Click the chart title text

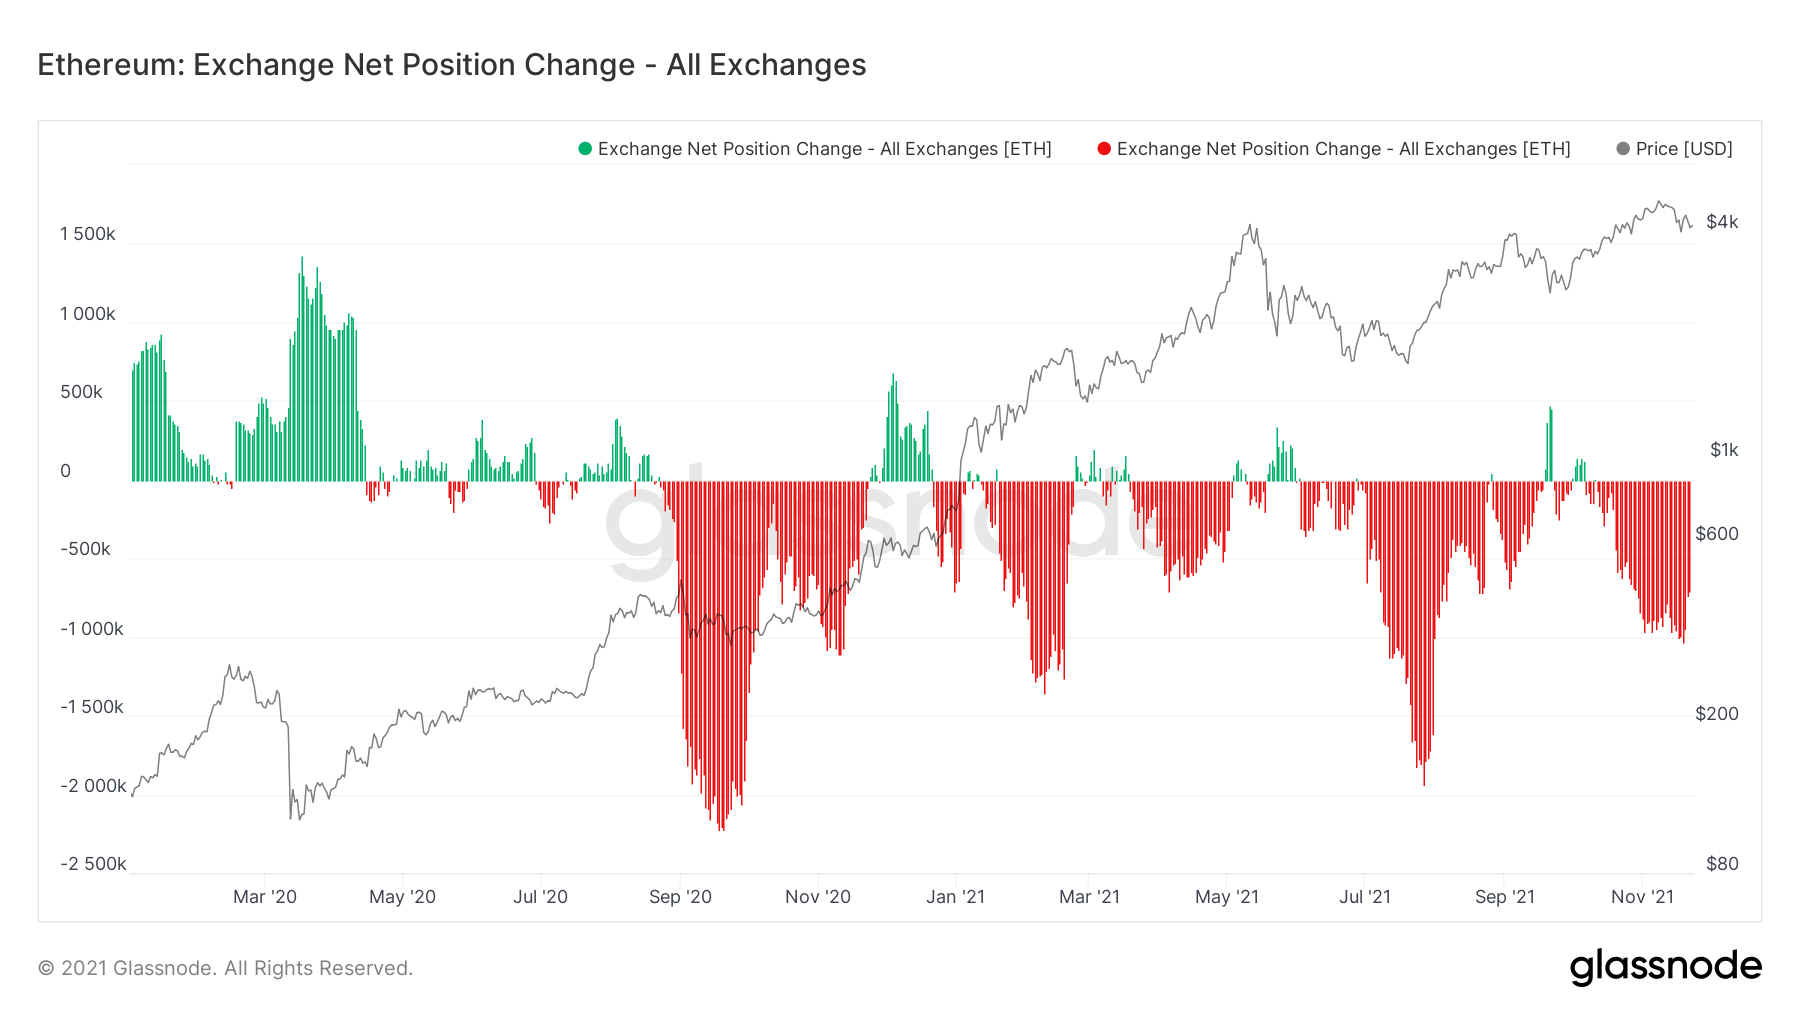tap(452, 65)
